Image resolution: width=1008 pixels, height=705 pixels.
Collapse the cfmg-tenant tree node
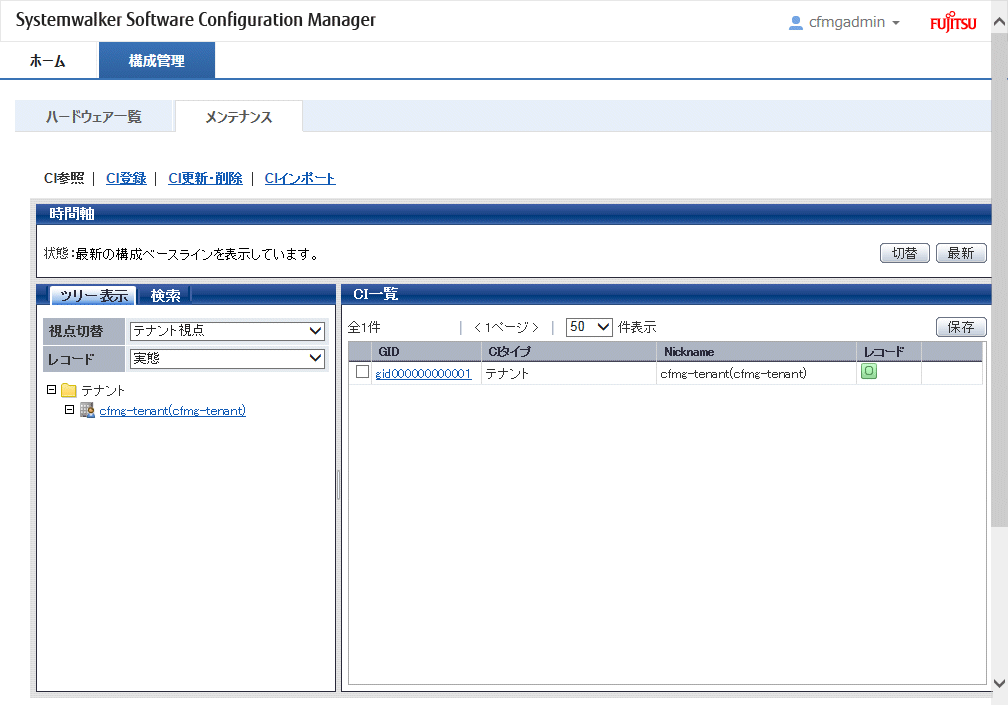[x=69, y=409]
